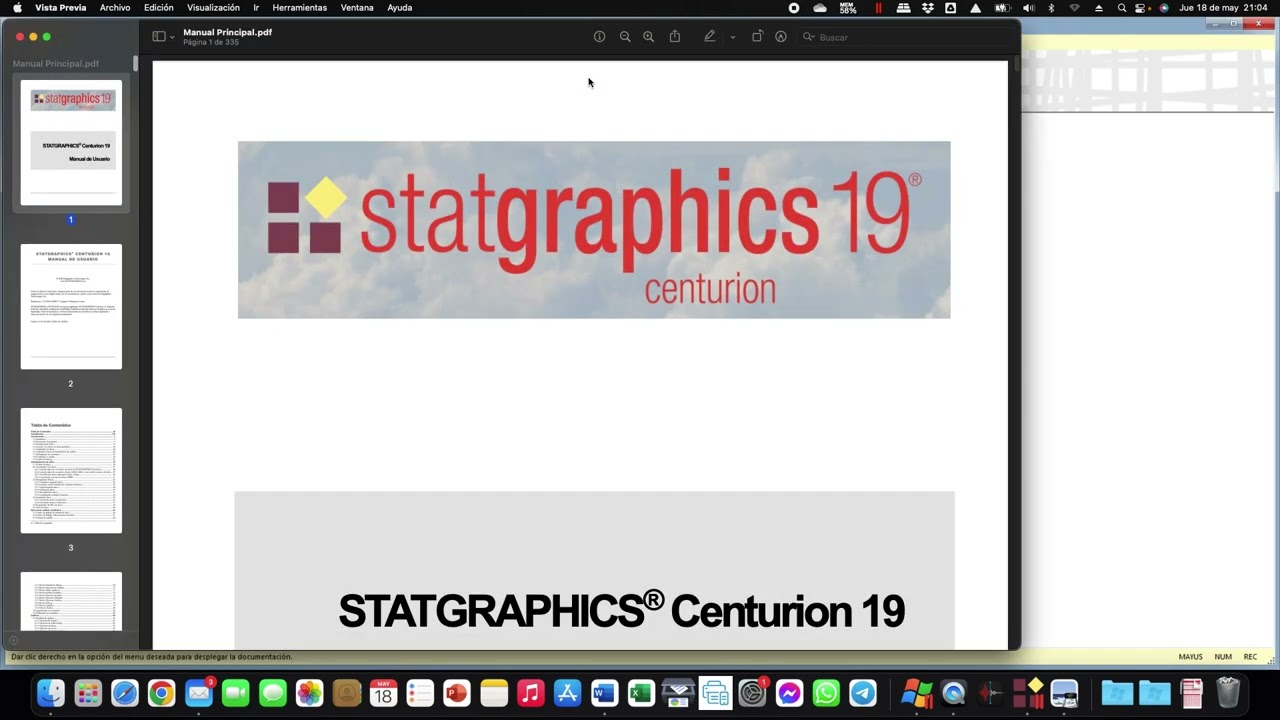Select the page 1 thumbnail

[x=71, y=143]
